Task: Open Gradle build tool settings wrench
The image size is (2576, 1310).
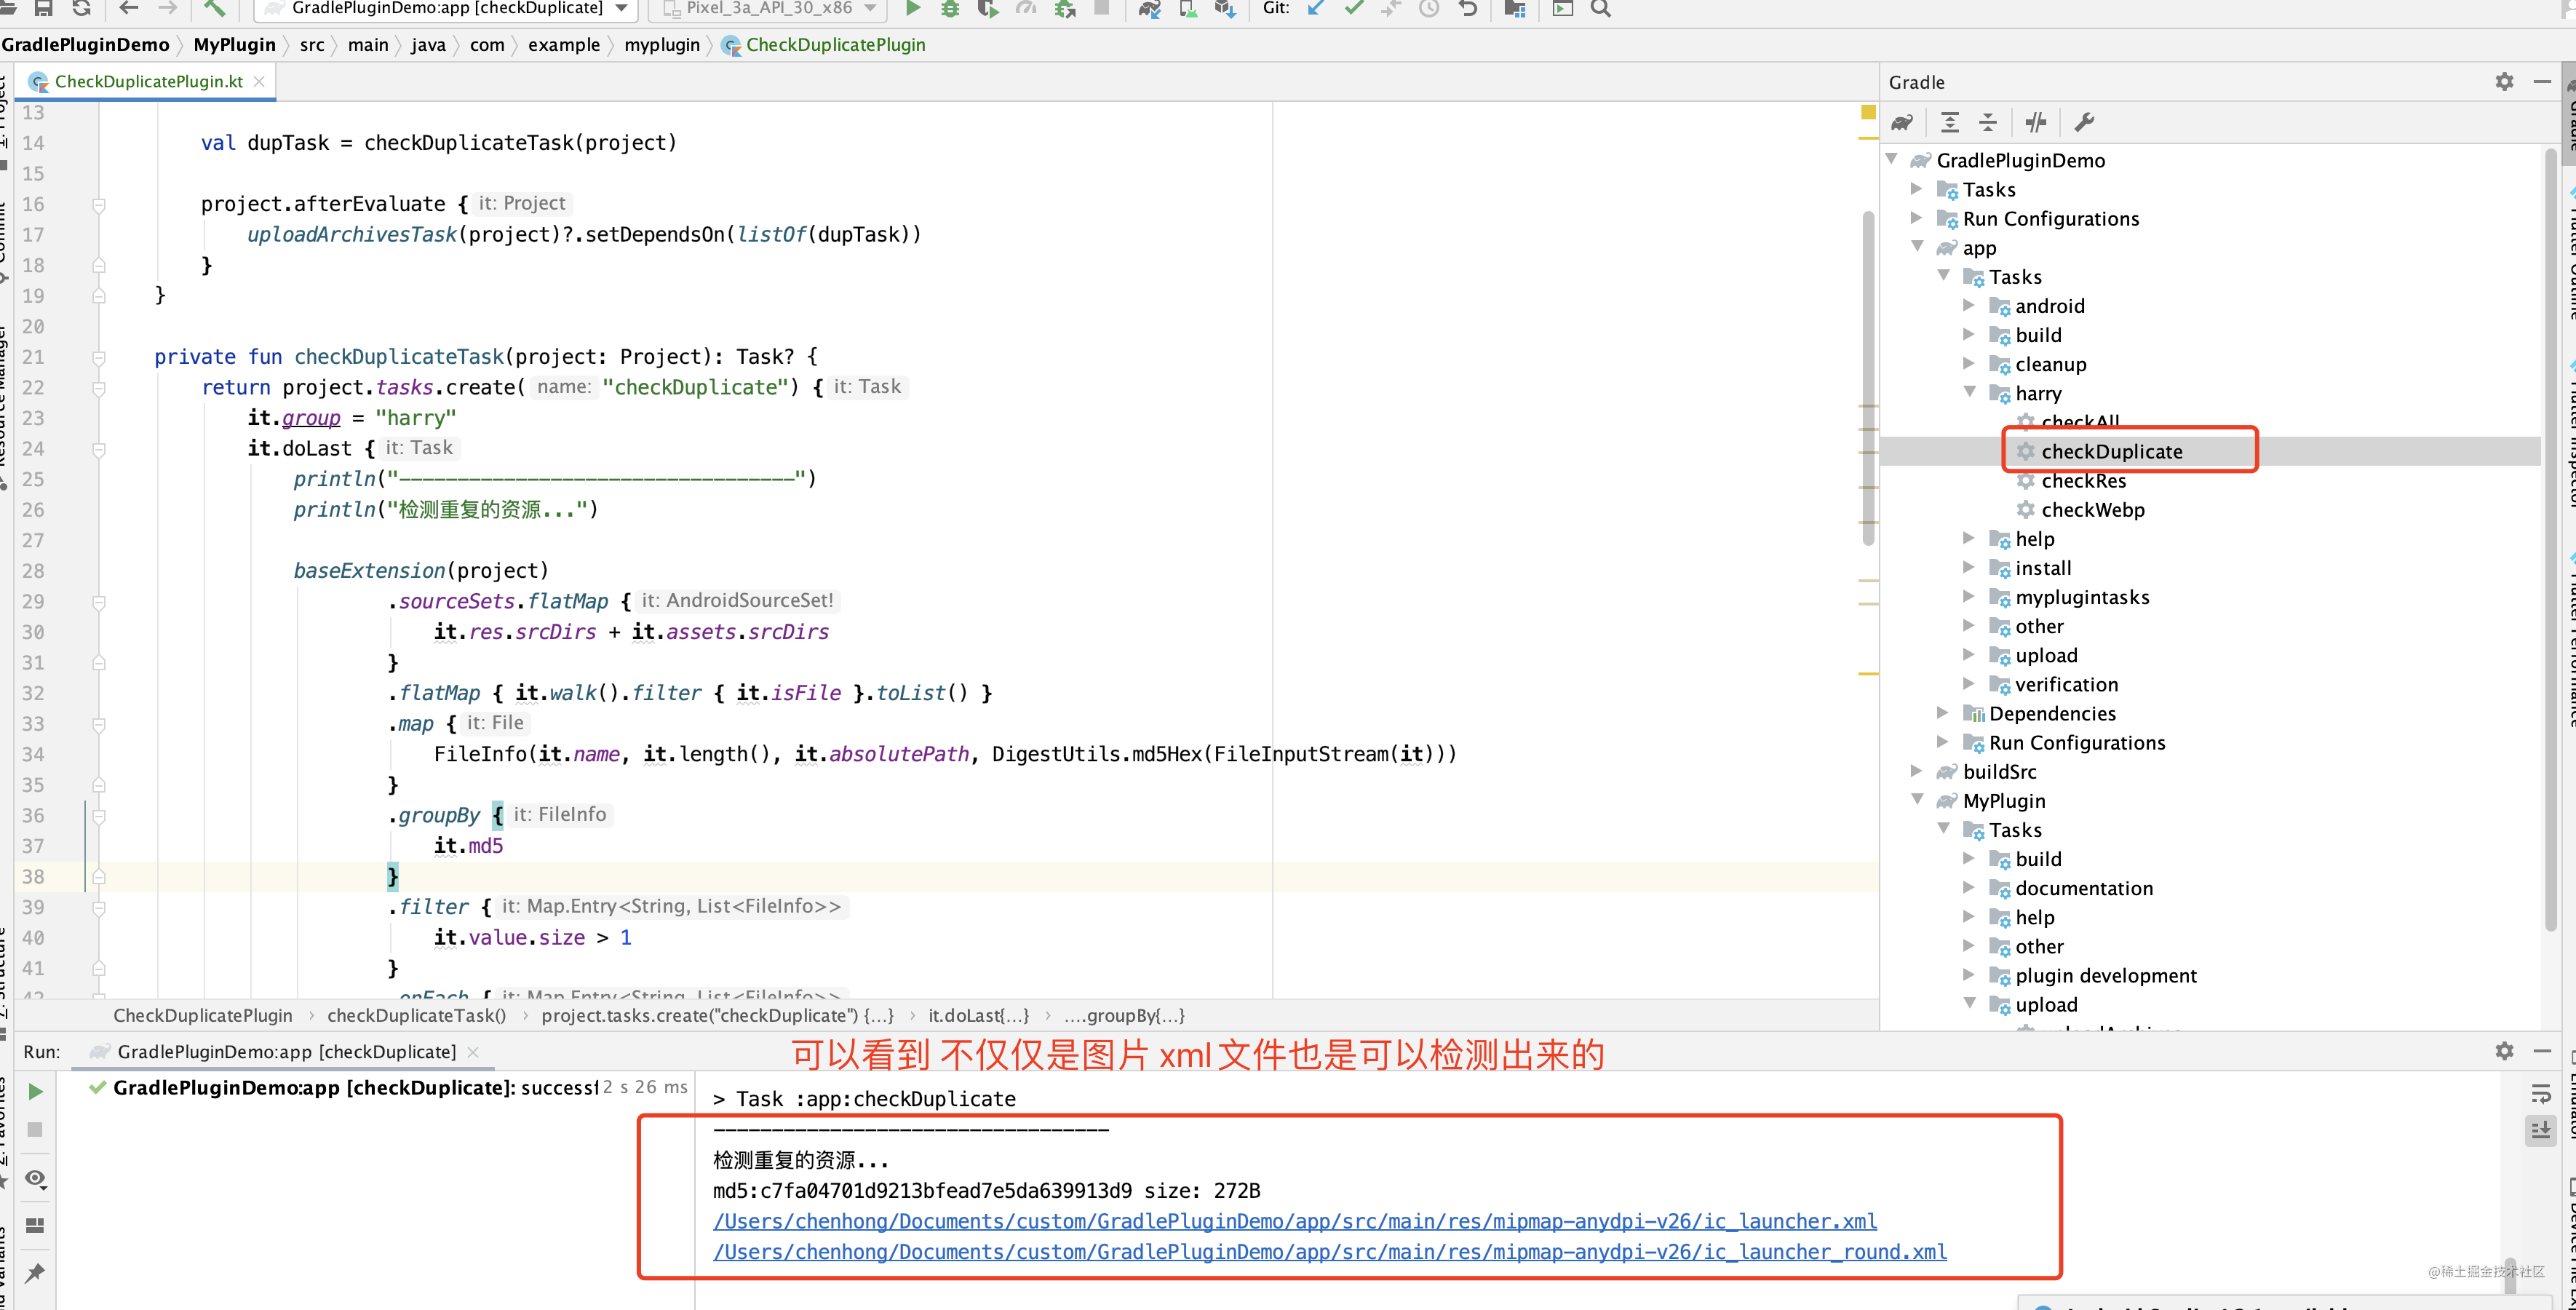Action: 2084,122
